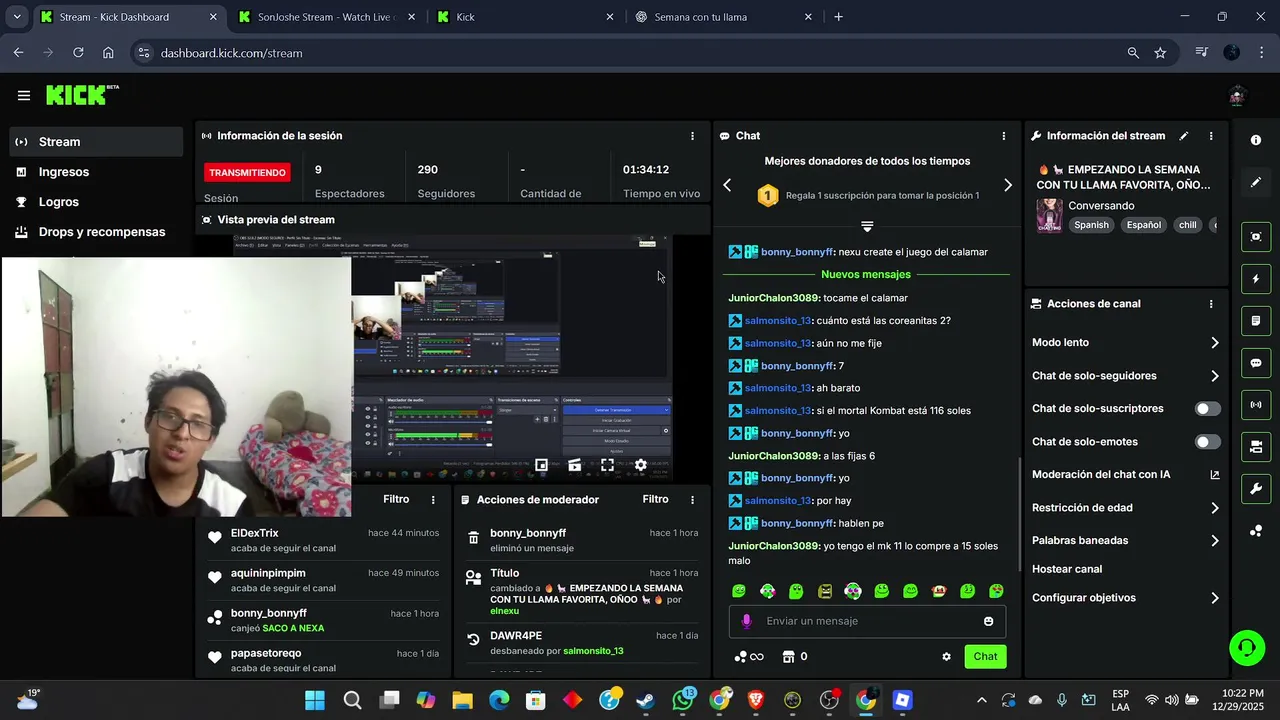Click the Spanish tag chip
This screenshot has width=1280, height=720.
click(x=1091, y=225)
